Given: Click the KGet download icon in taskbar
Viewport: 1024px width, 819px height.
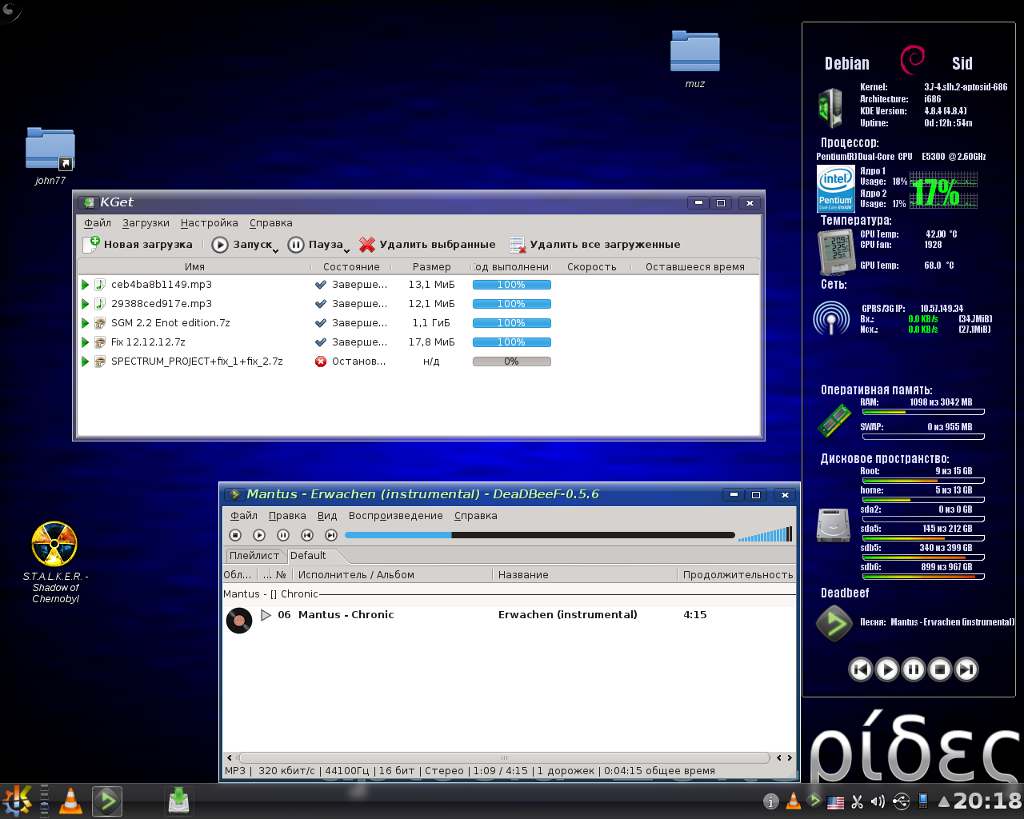Looking at the screenshot, I should 178,801.
